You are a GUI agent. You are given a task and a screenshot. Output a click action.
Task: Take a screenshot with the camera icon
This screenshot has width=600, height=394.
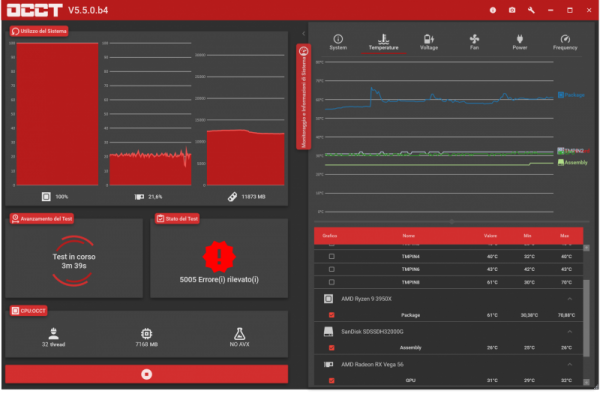(512, 10)
